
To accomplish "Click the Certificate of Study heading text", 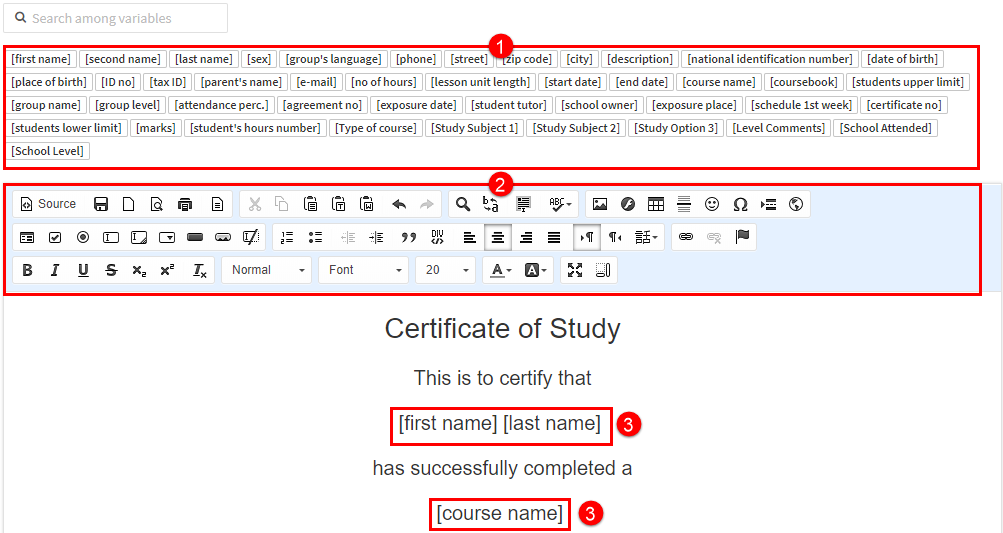I will pyautogui.click(x=502, y=329).
